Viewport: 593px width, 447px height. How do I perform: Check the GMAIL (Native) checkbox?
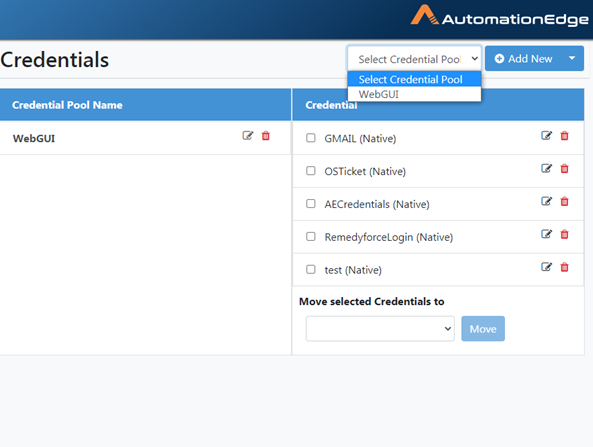pos(310,138)
